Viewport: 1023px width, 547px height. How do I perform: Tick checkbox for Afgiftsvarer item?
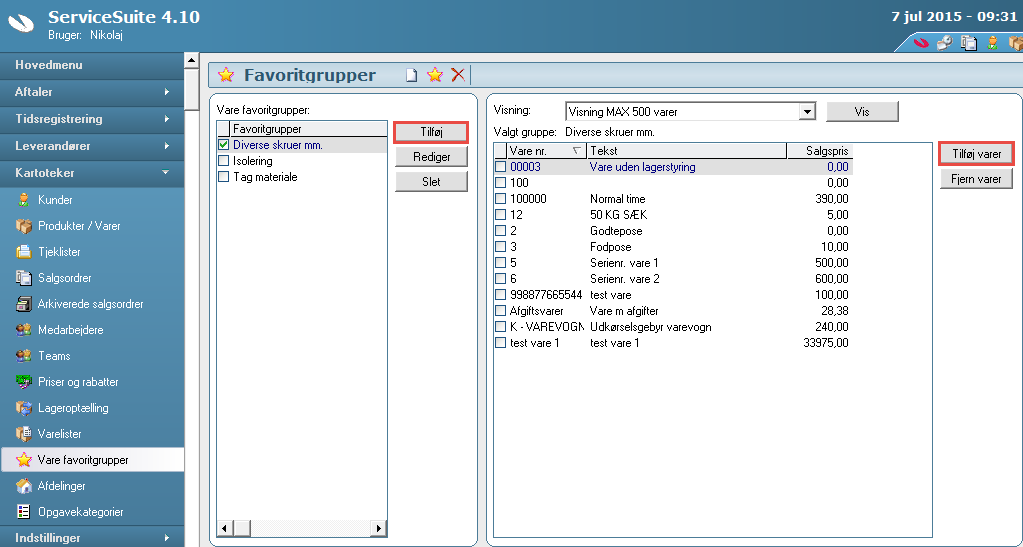pyautogui.click(x=500, y=311)
